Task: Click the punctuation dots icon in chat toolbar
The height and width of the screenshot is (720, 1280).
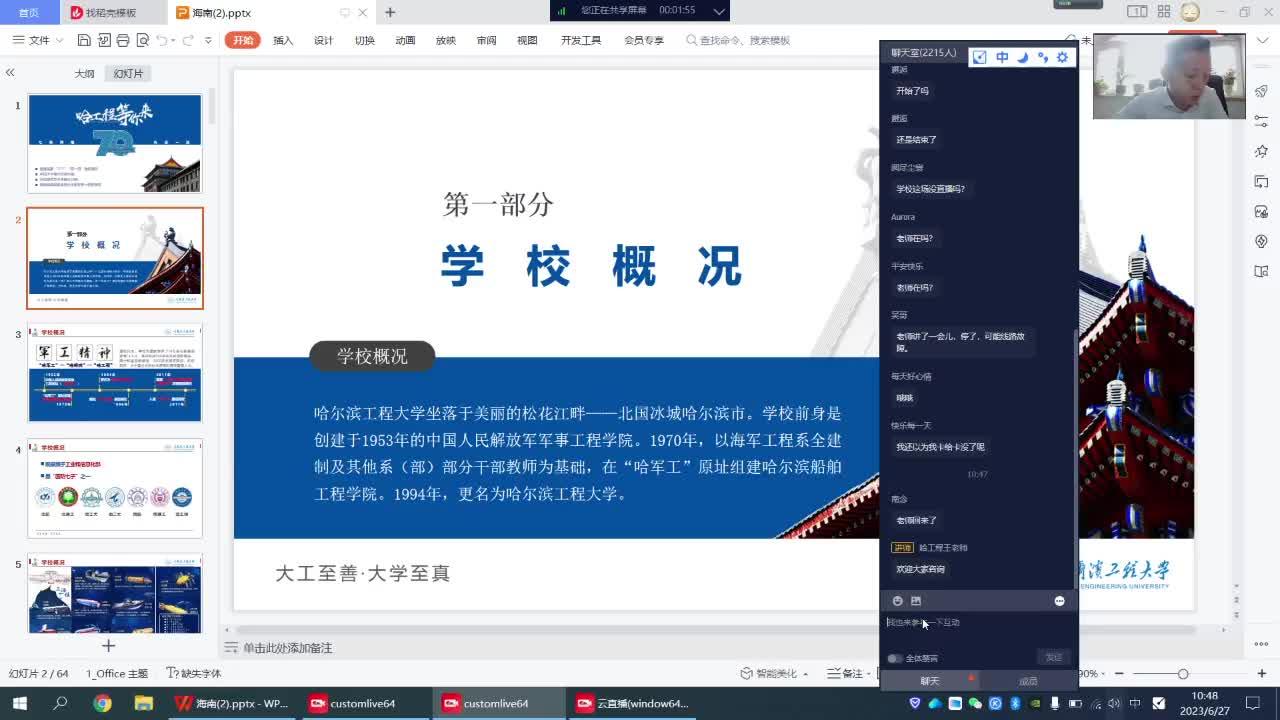Action: 1043,58
